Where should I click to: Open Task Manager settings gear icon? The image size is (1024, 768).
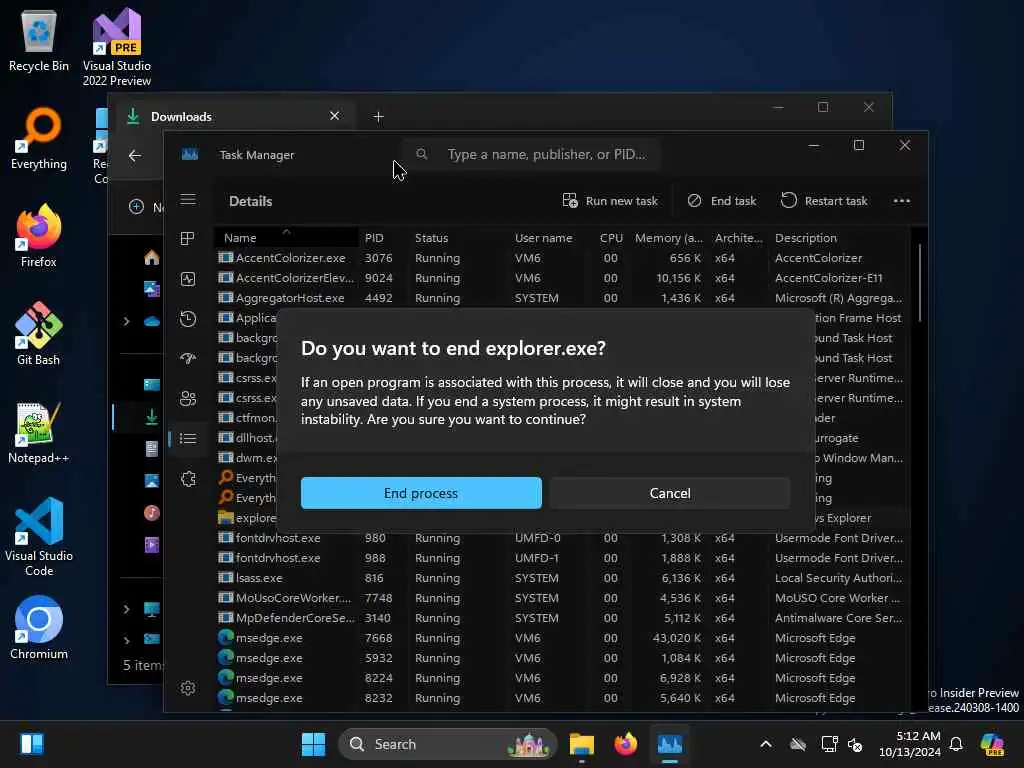tap(188, 688)
